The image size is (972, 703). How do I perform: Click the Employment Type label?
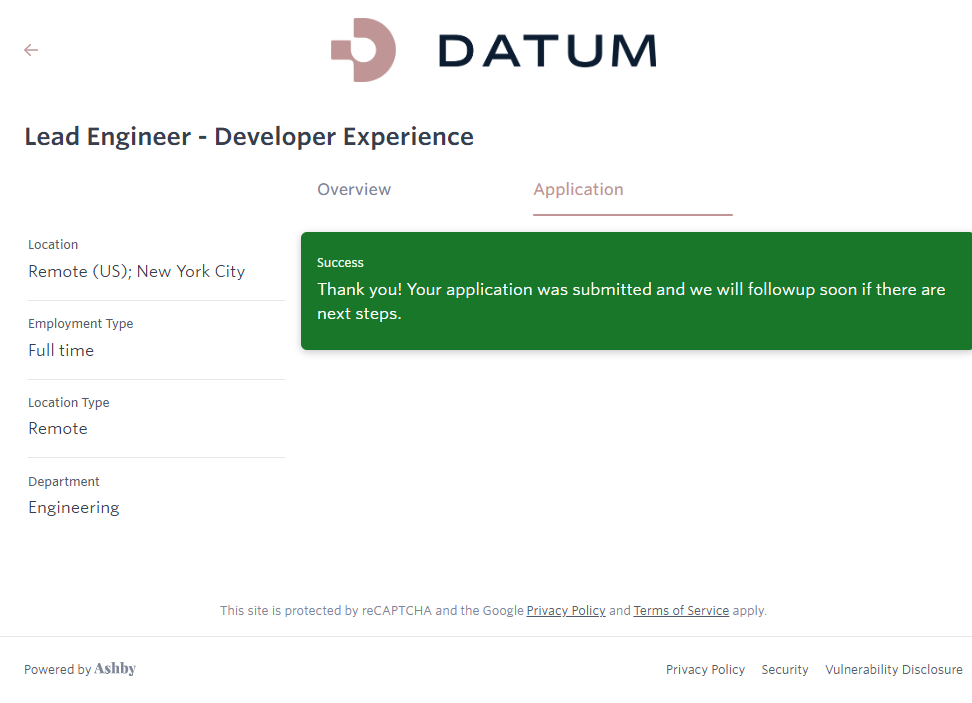click(x=80, y=324)
